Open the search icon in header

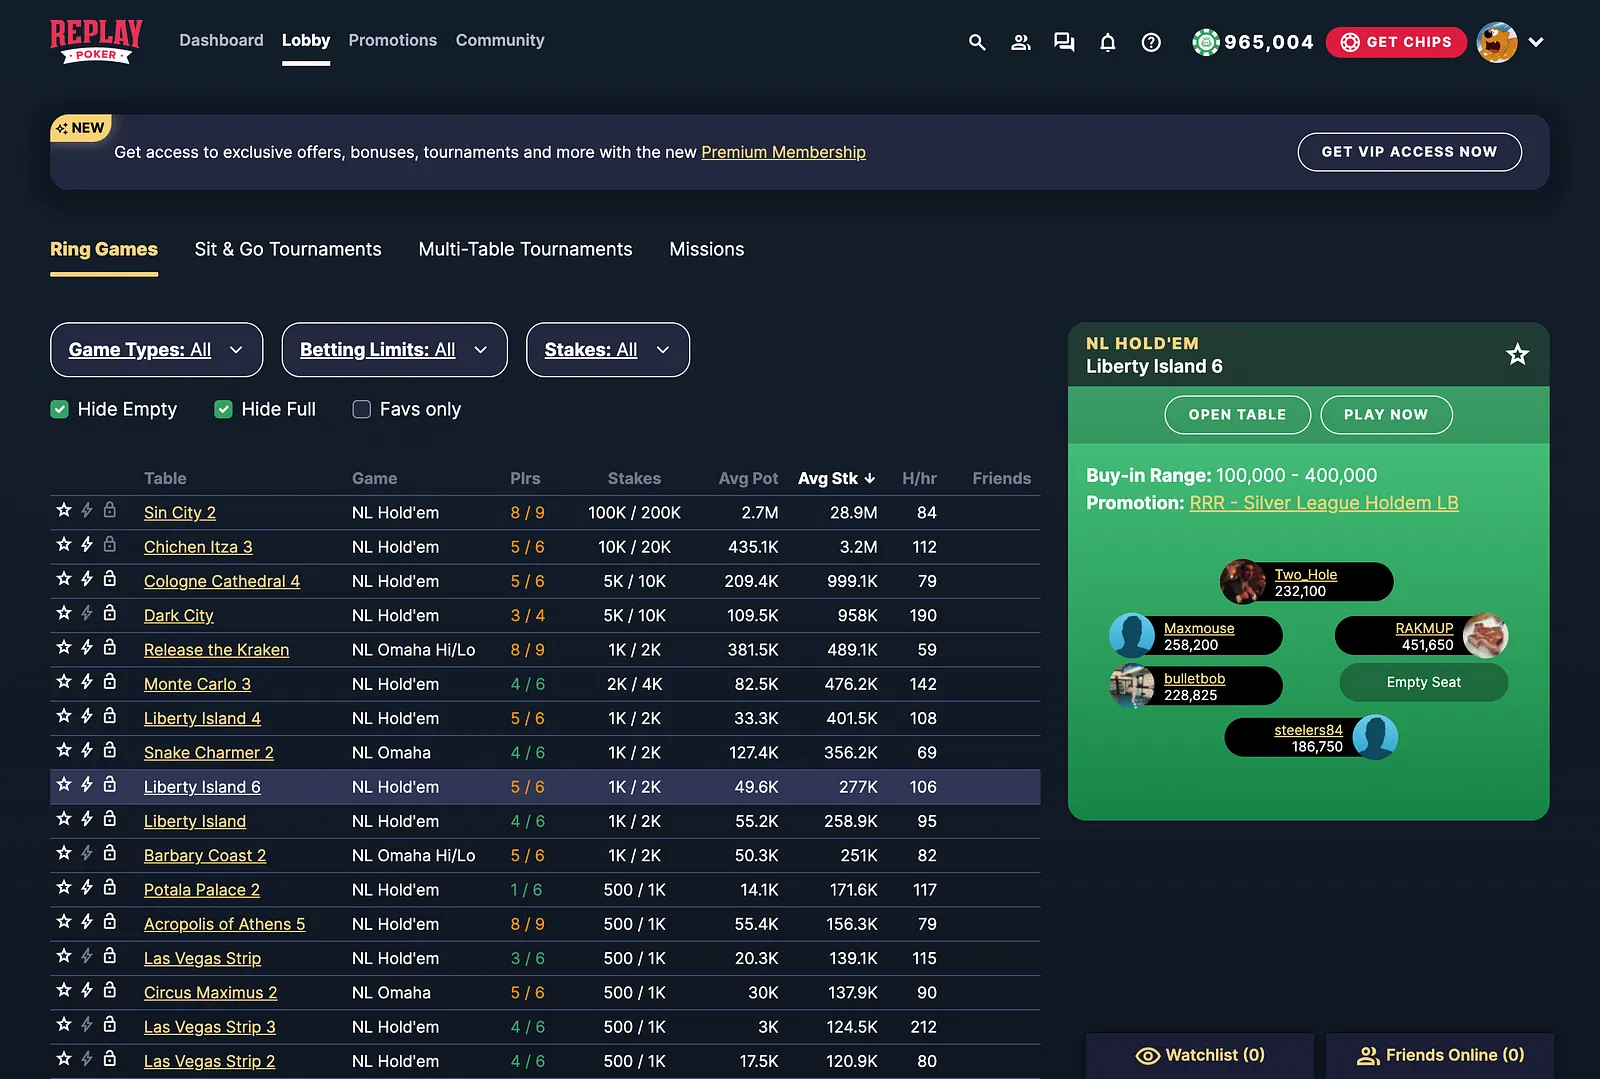977,42
